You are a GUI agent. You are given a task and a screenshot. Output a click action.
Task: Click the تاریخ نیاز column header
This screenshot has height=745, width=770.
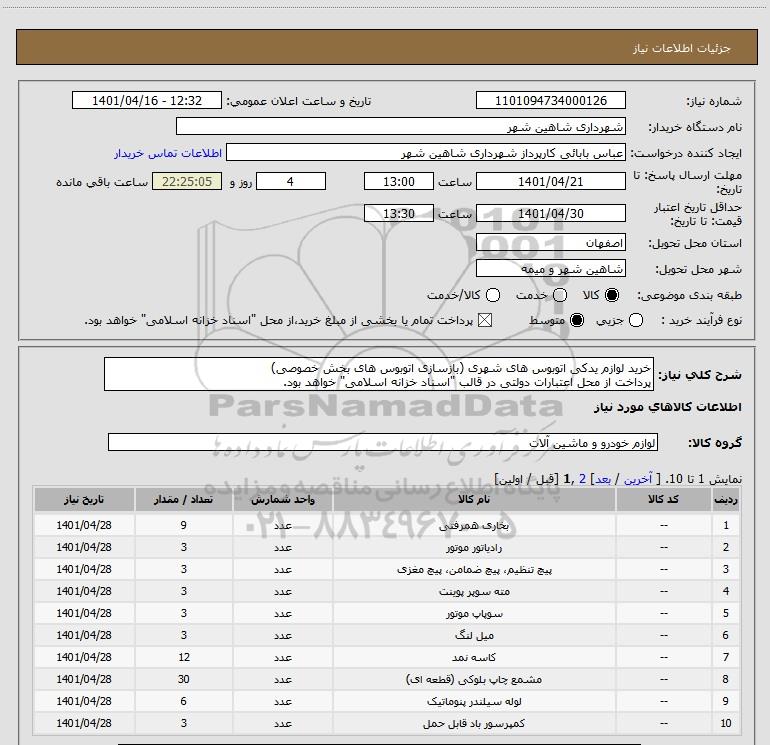pos(84,499)
